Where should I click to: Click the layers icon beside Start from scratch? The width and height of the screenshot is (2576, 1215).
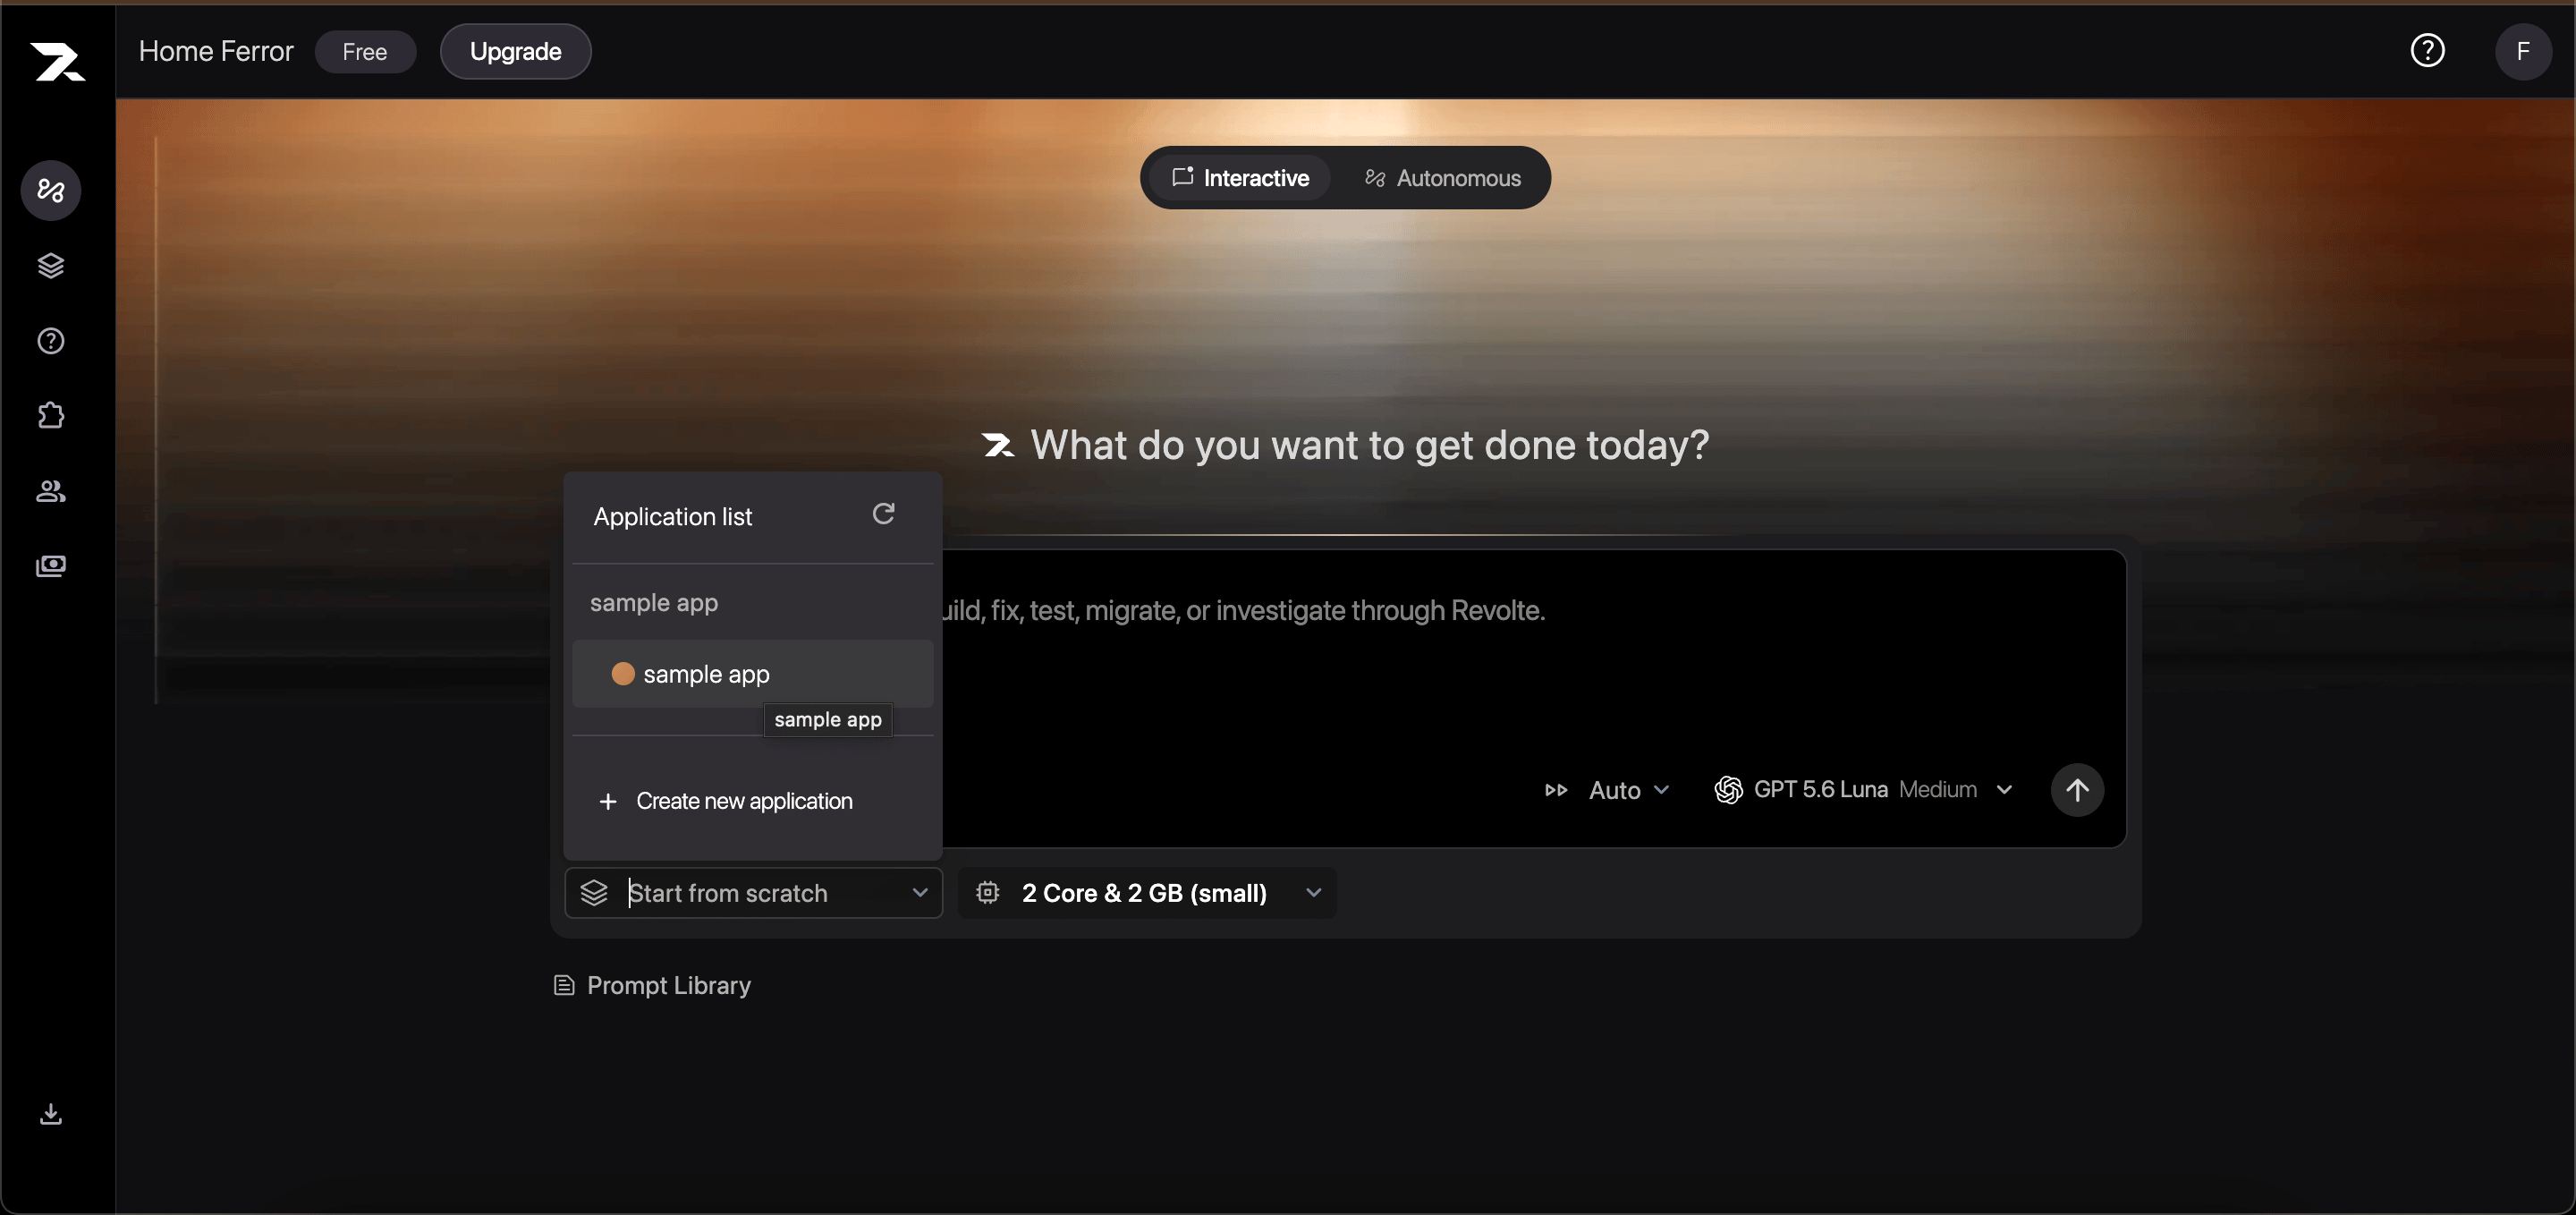(594, 892)
